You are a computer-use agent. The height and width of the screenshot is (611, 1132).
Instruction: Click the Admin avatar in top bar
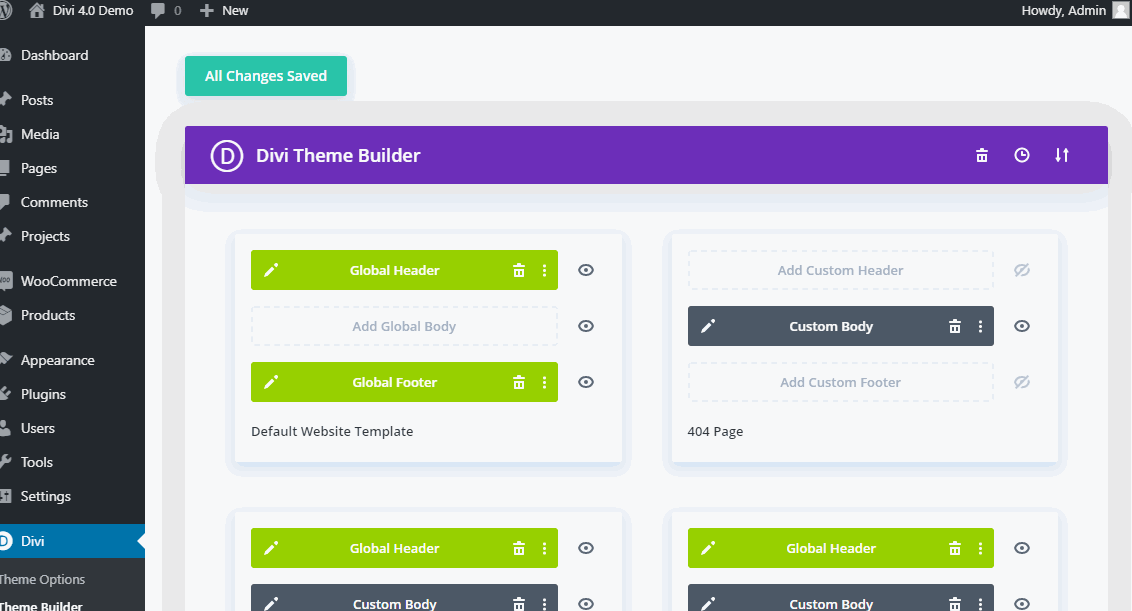coord(1122,10)
